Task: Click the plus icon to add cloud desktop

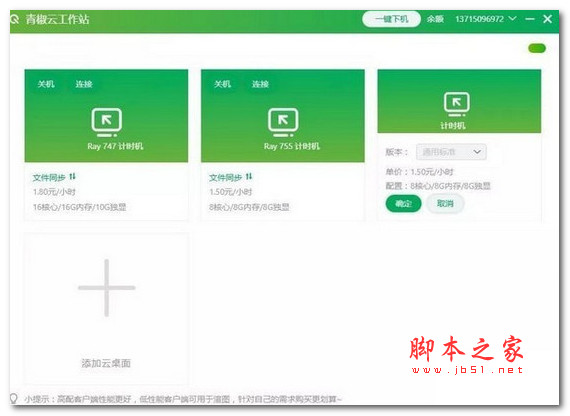Action: (107, 288)
